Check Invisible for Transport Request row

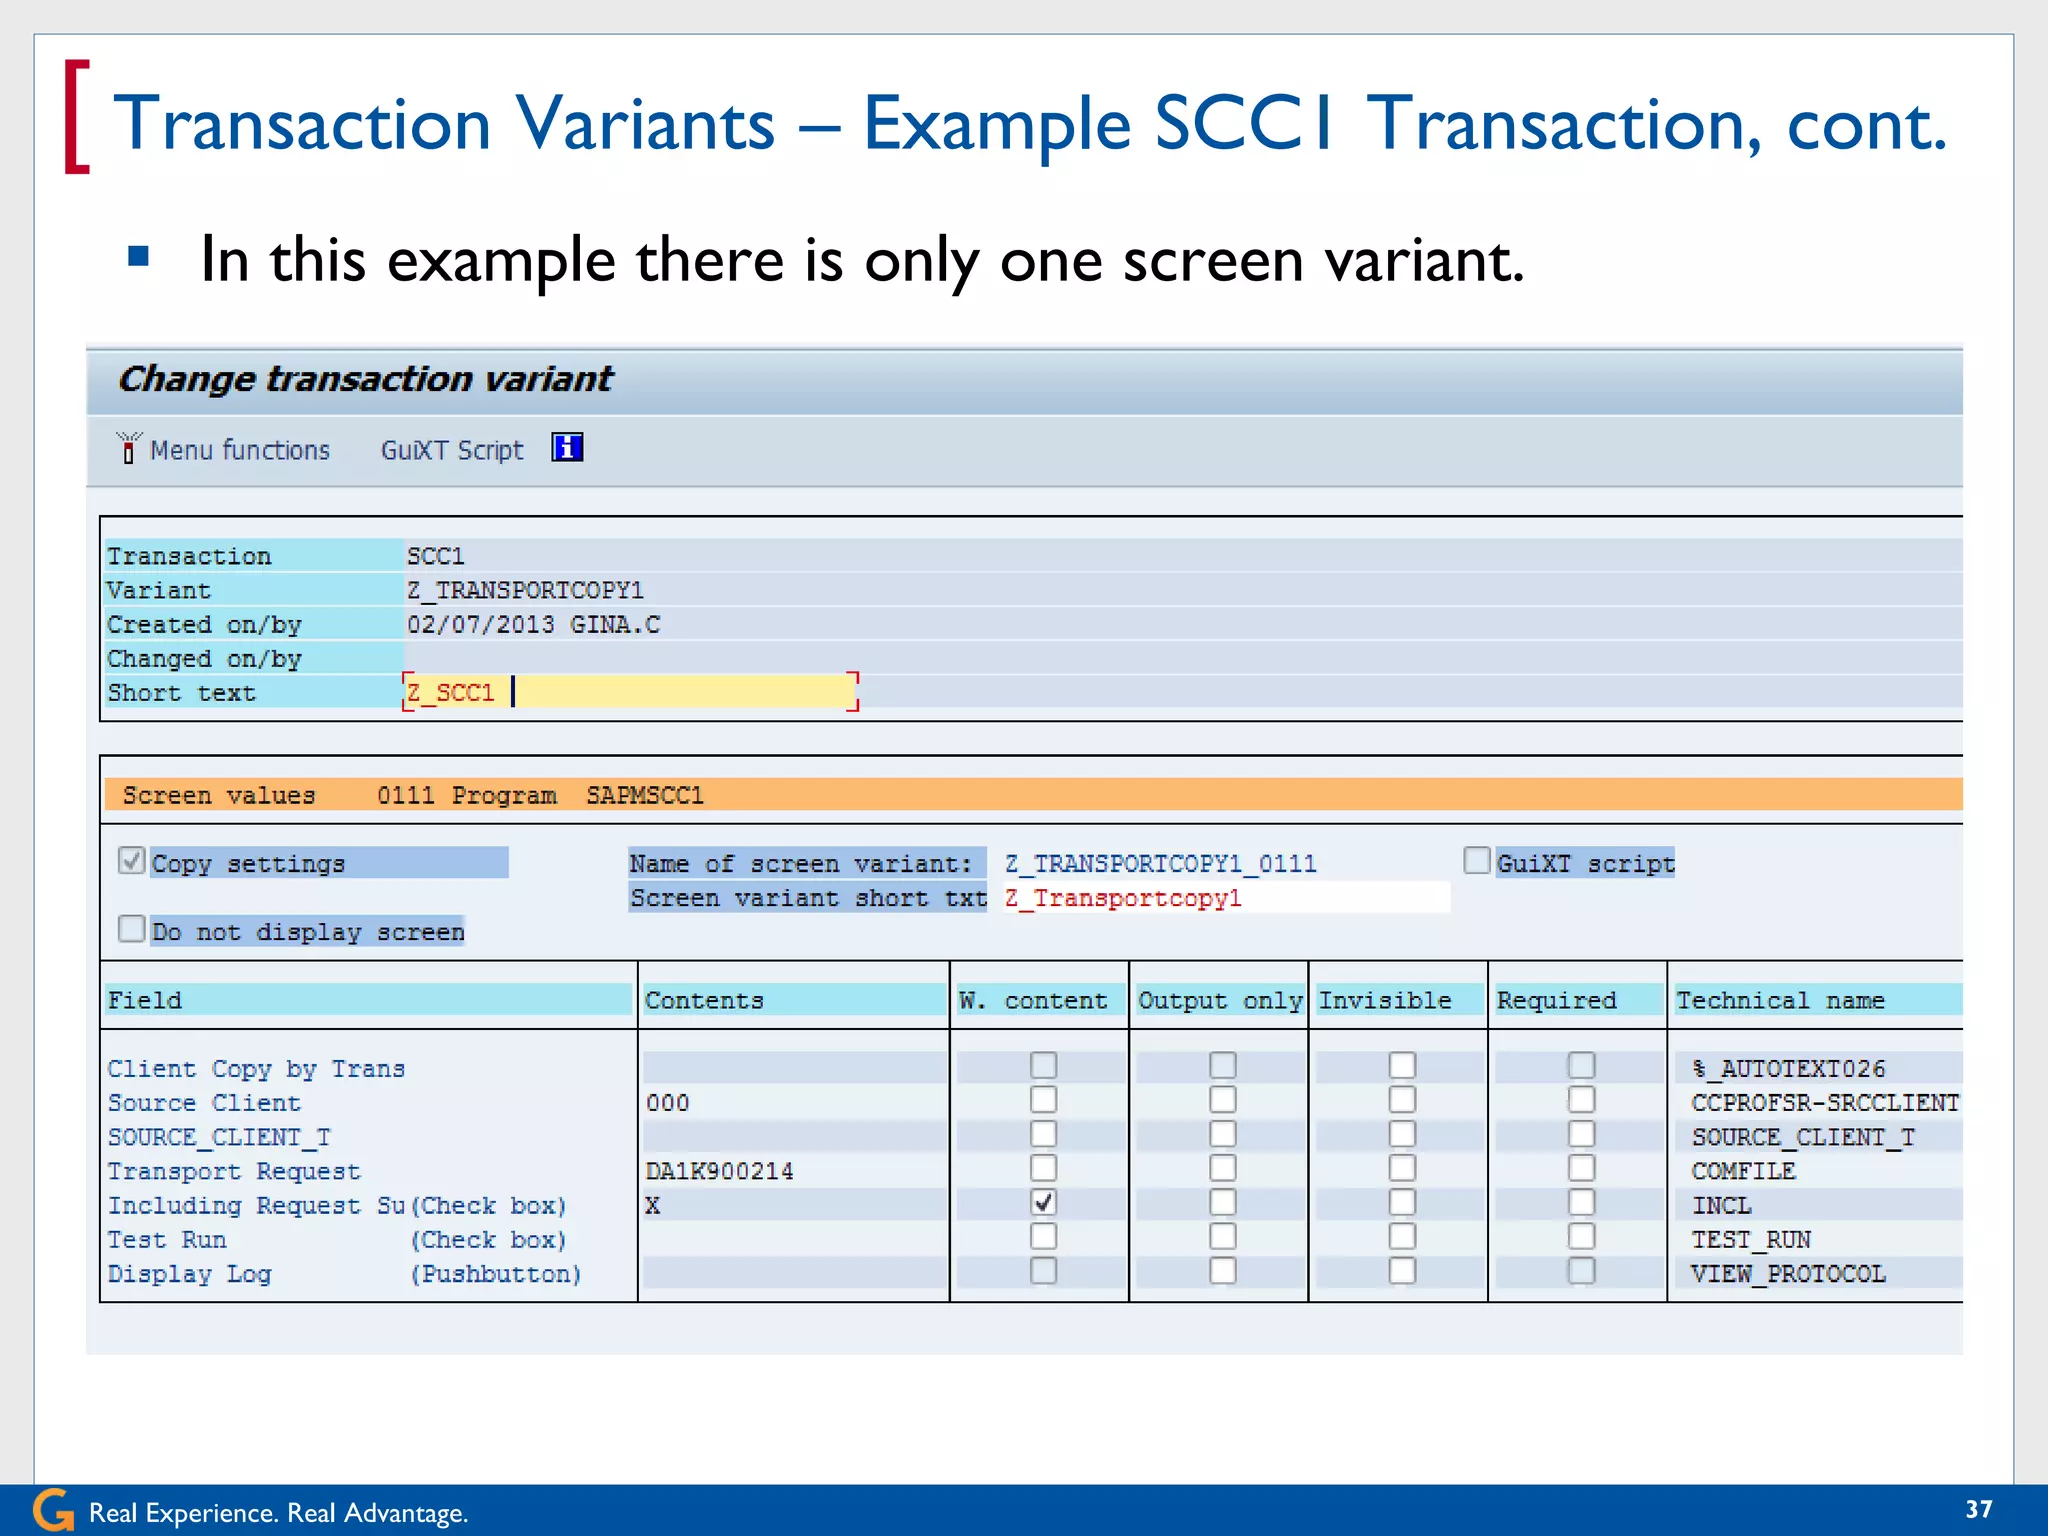[1402, 1168]
